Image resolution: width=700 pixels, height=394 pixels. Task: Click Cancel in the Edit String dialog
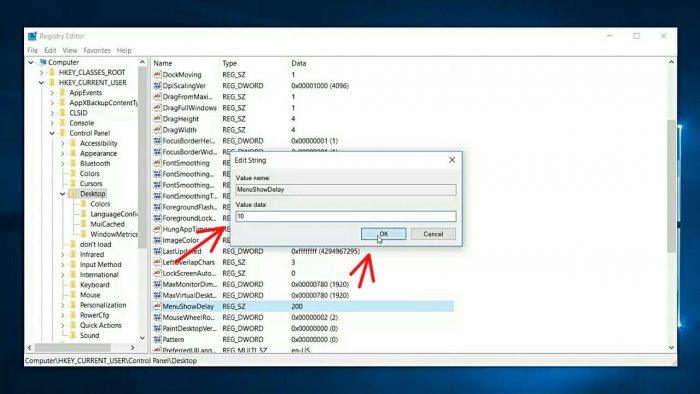pos(433,234)
